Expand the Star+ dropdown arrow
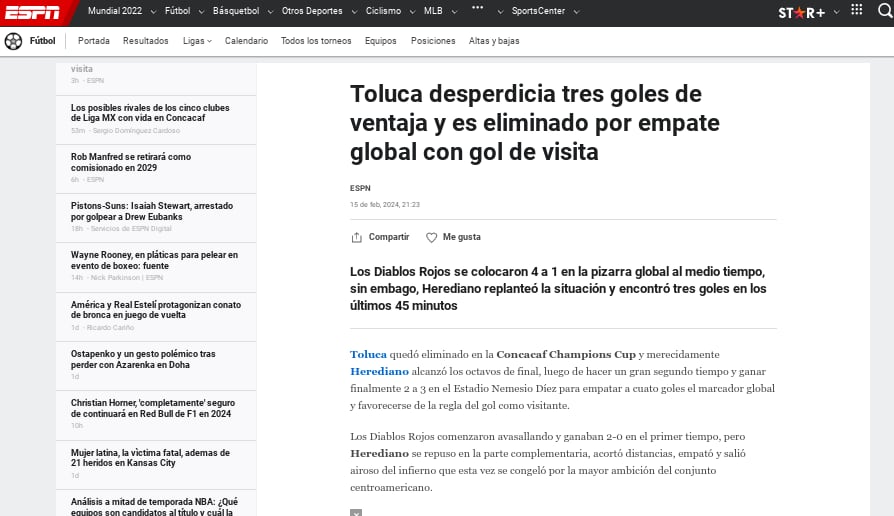 [836, 11]
